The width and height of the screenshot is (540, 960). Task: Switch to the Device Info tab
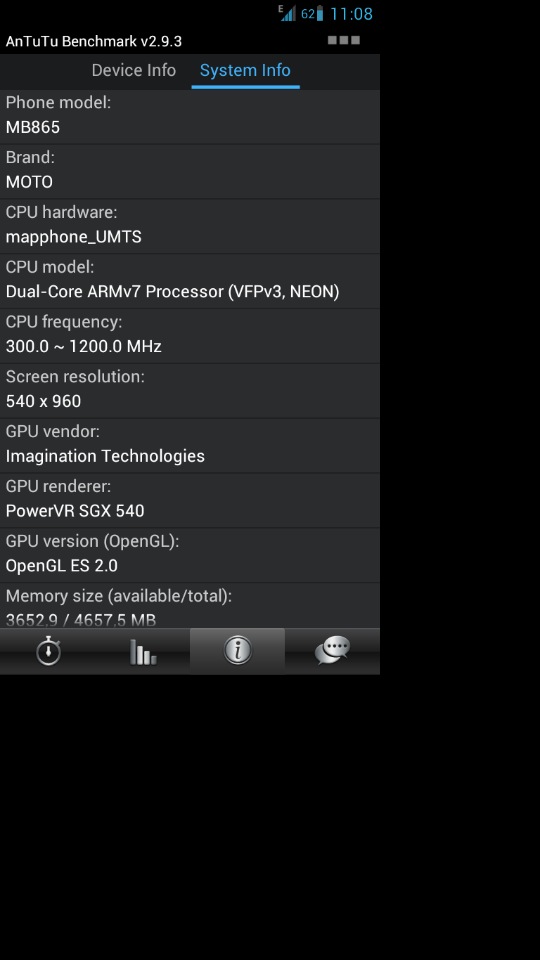tap(133, 70)
